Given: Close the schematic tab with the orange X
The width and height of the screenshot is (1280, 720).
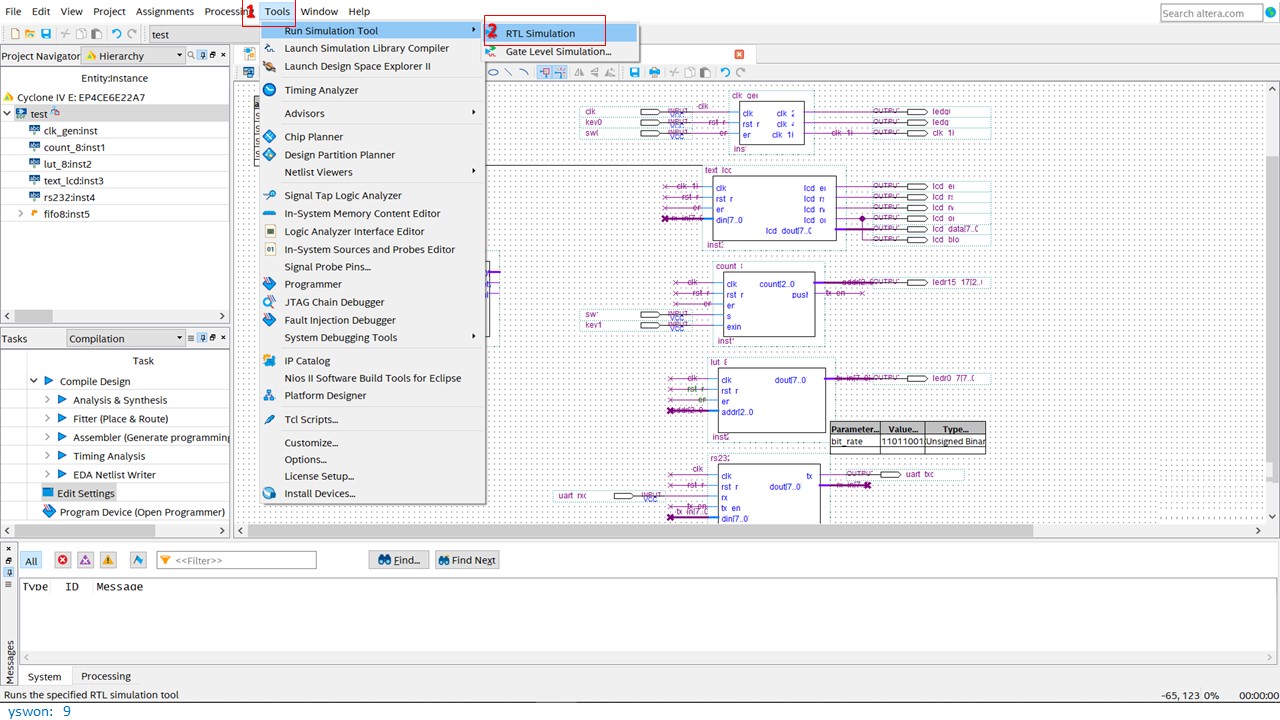Looking at the screenshot, I should click(739, 54).
